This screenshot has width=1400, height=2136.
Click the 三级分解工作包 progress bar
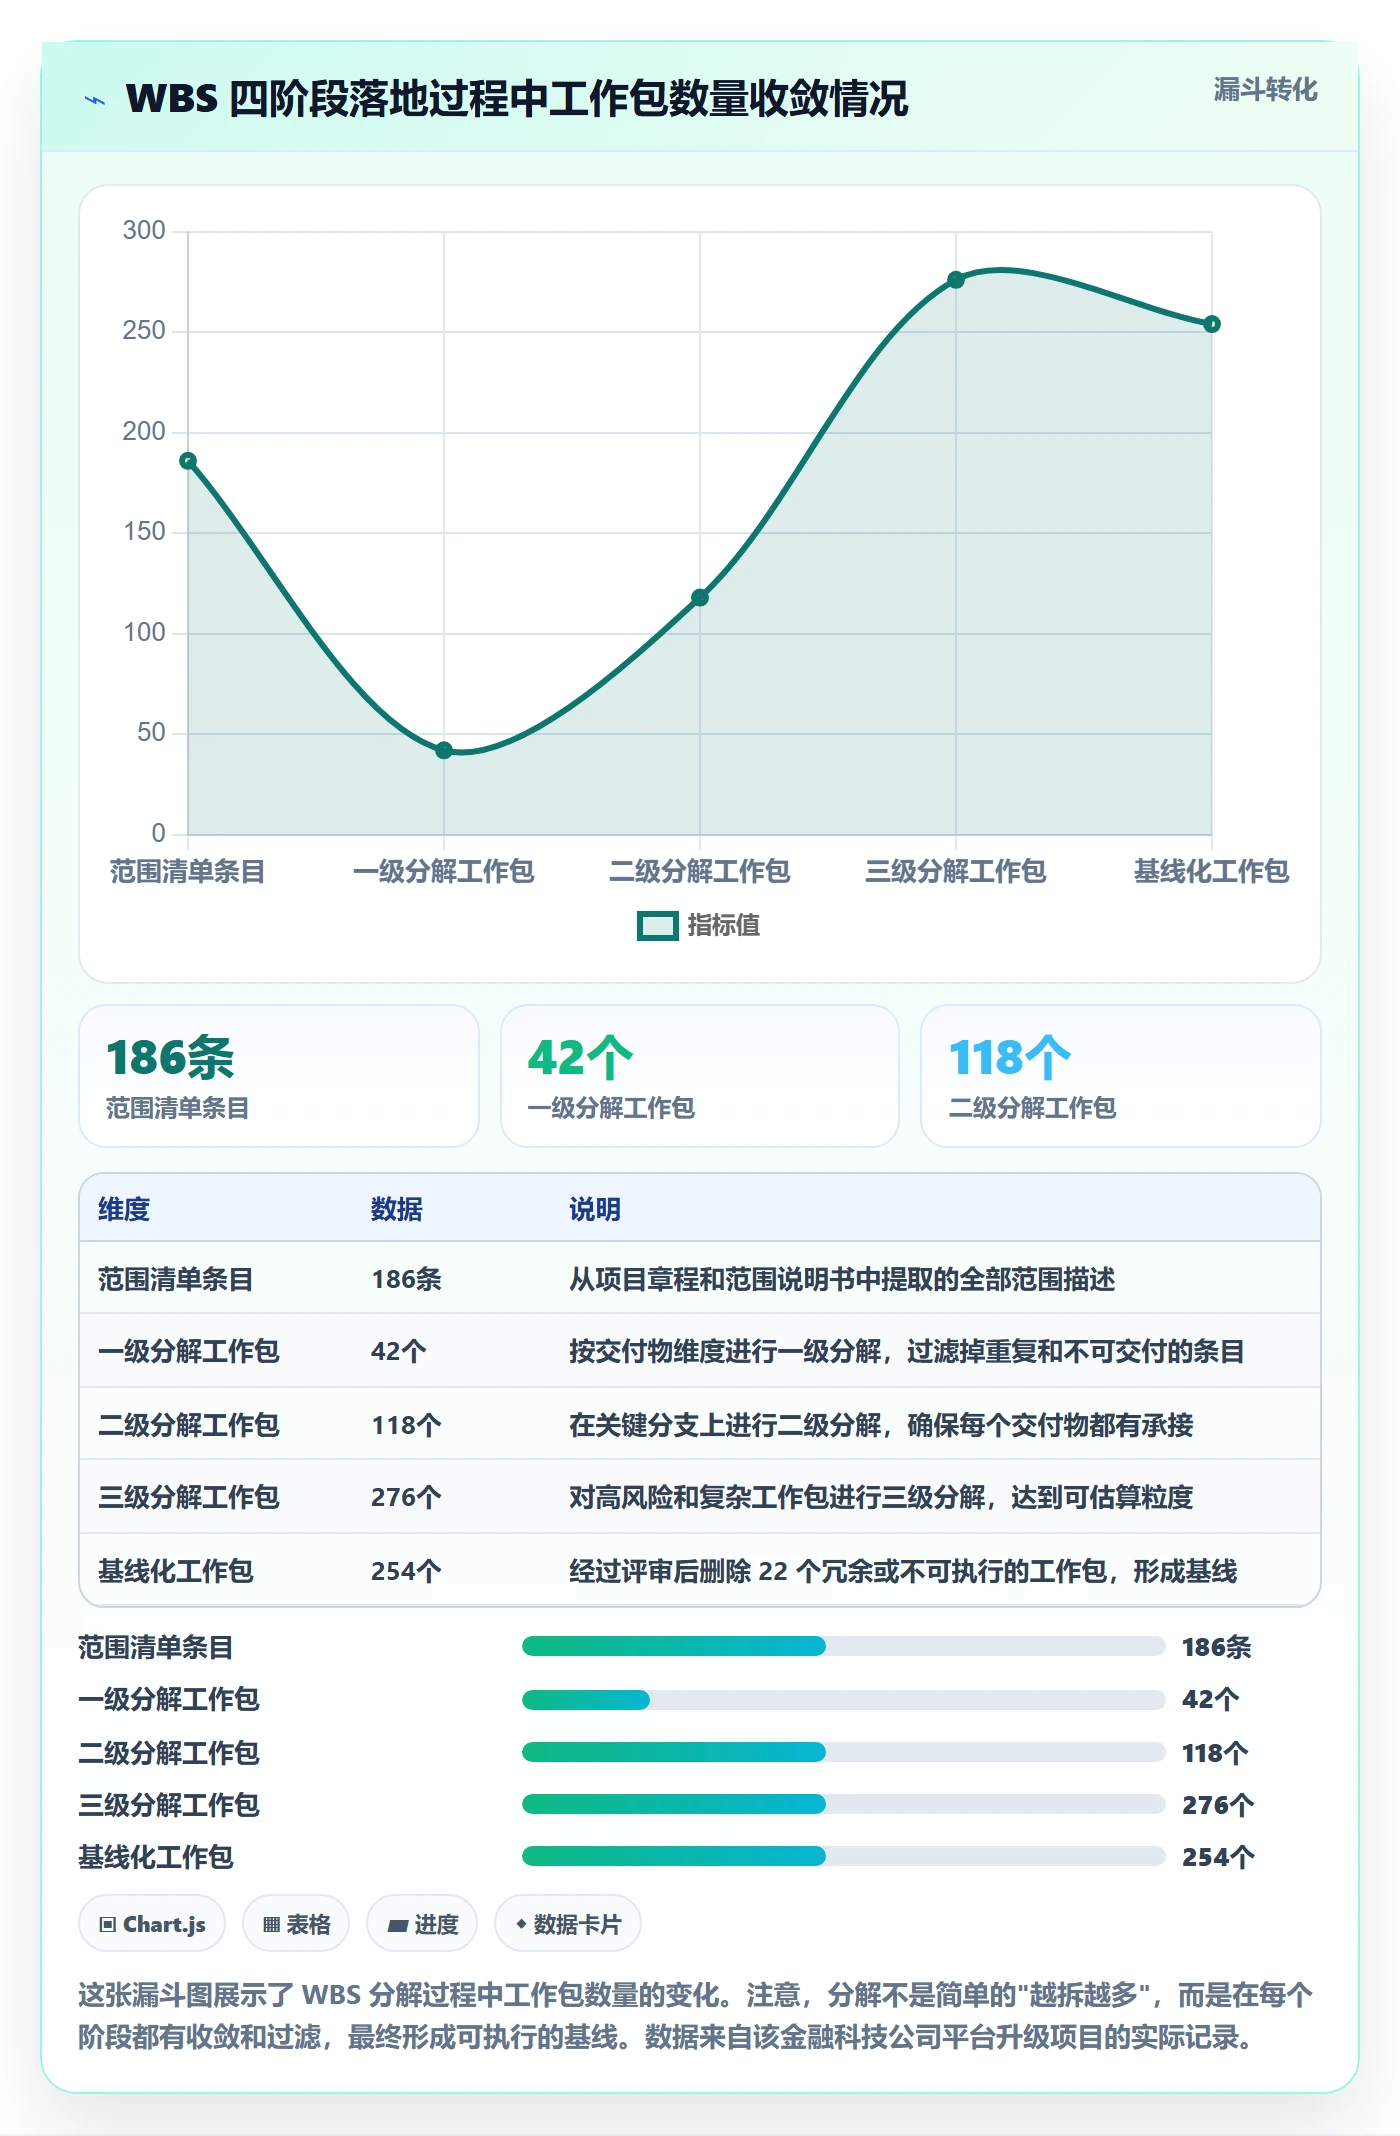point(844,1804)
